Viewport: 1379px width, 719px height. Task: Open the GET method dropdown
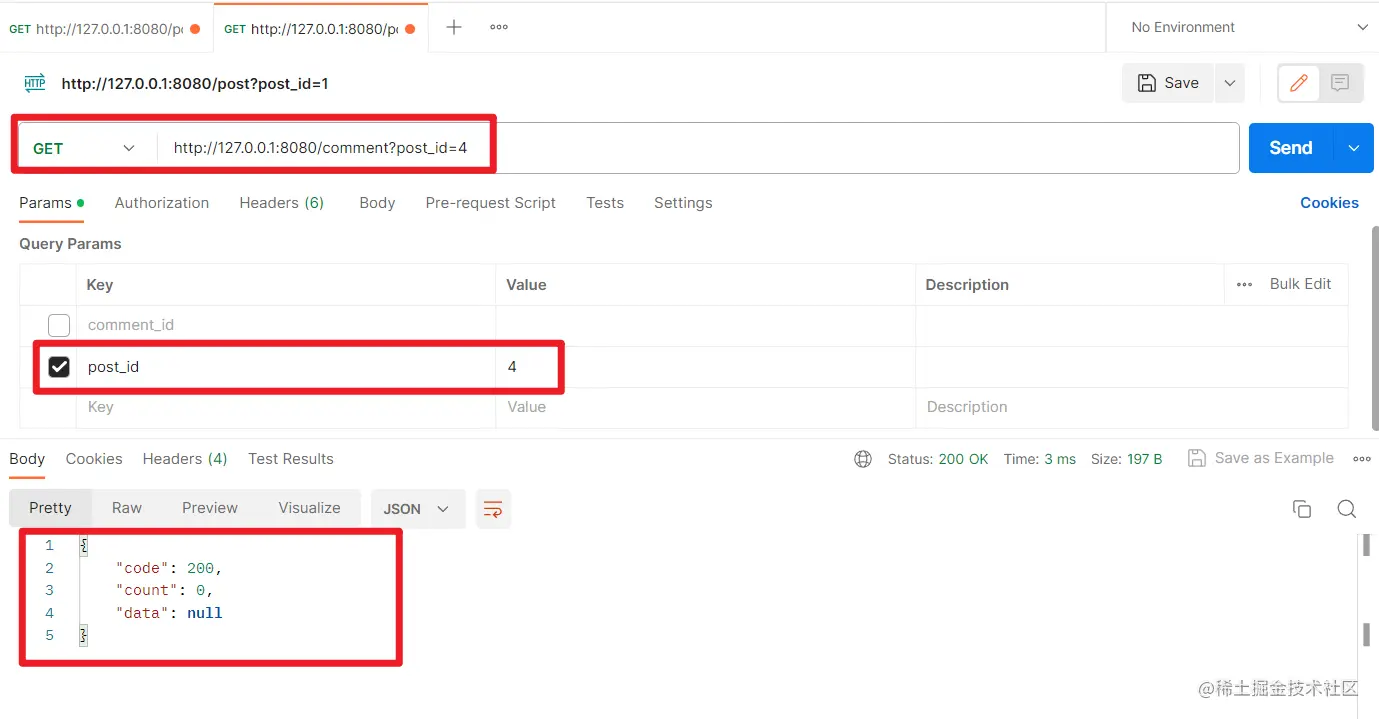(x=84, y=148)
